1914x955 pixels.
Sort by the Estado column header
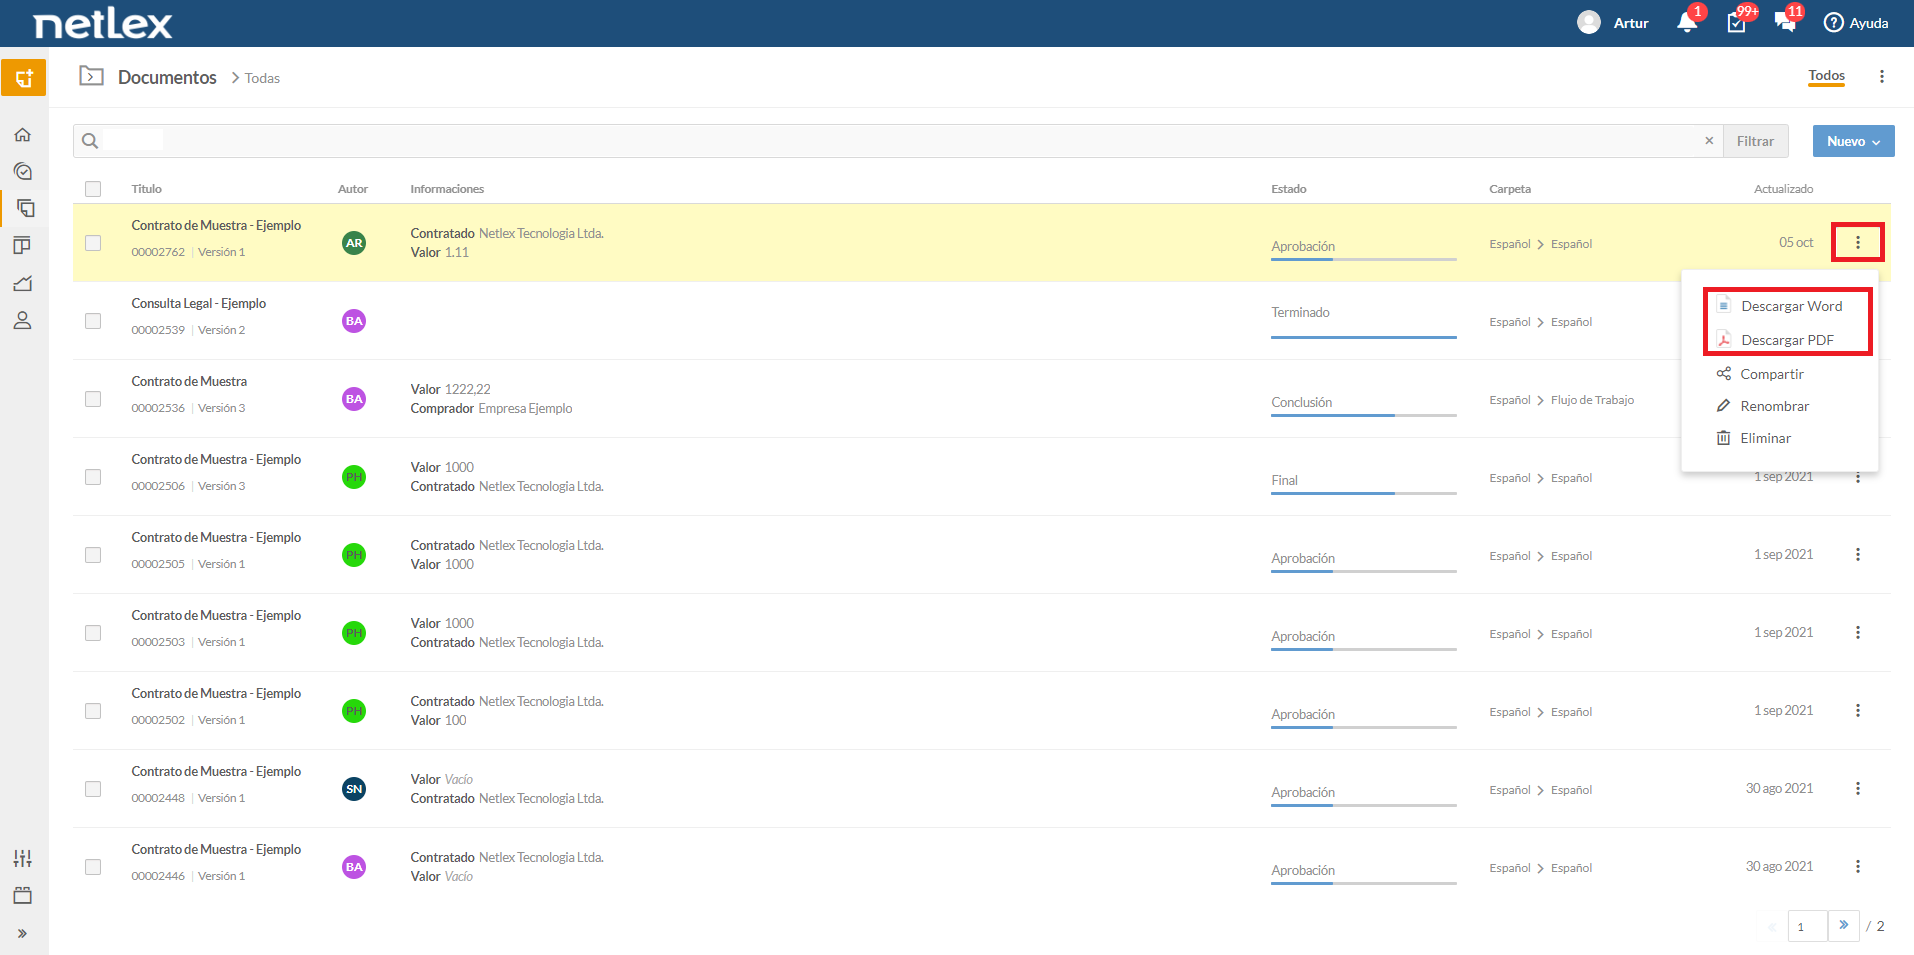point(1288,189)
